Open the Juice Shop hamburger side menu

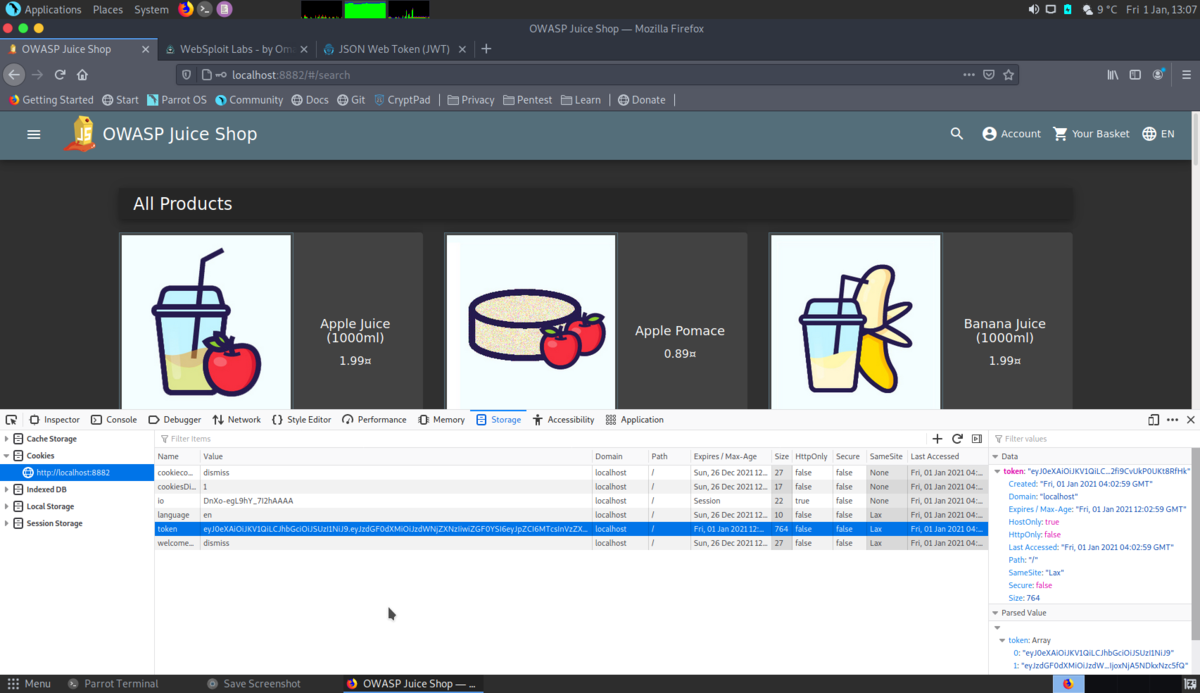[x=34, y=134]
